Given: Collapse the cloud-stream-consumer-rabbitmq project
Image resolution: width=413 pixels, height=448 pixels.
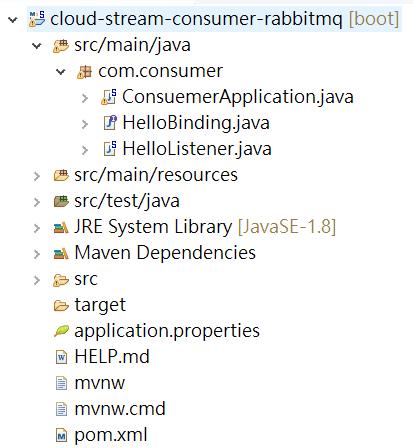Looking at the screenshot, I should tap(13, 20).
